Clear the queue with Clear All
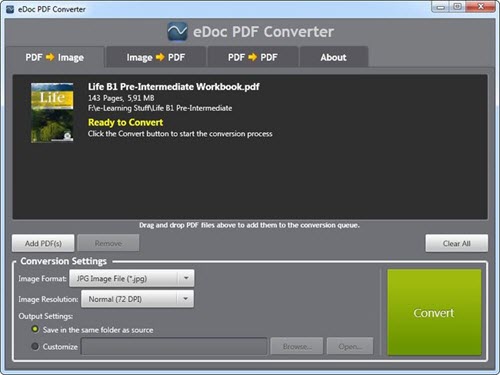The height and width of the screenshot is (375, 500). (x=456, y=243)
